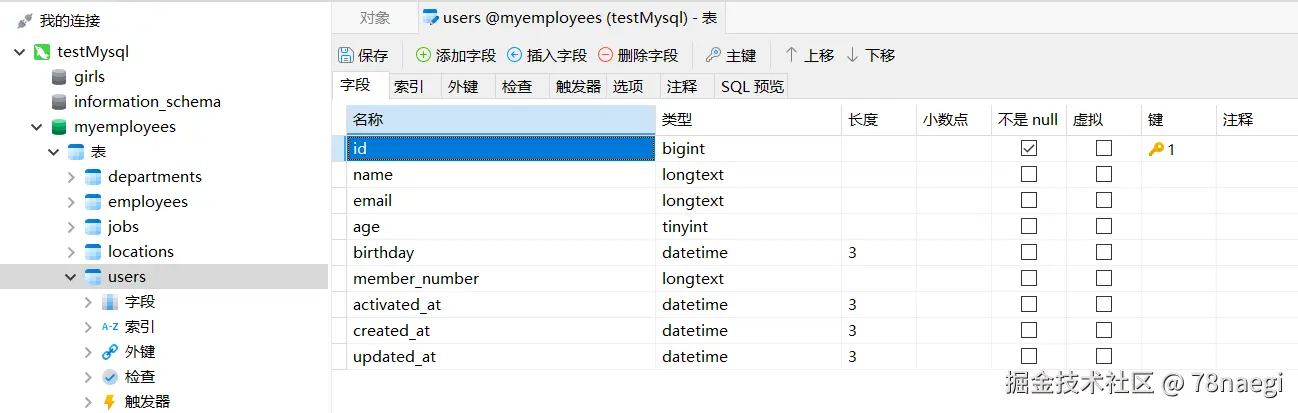The width and height of the screenshot is (1298, 413).
Task: Check 不是 null for age field
Action: point(1029,226)
